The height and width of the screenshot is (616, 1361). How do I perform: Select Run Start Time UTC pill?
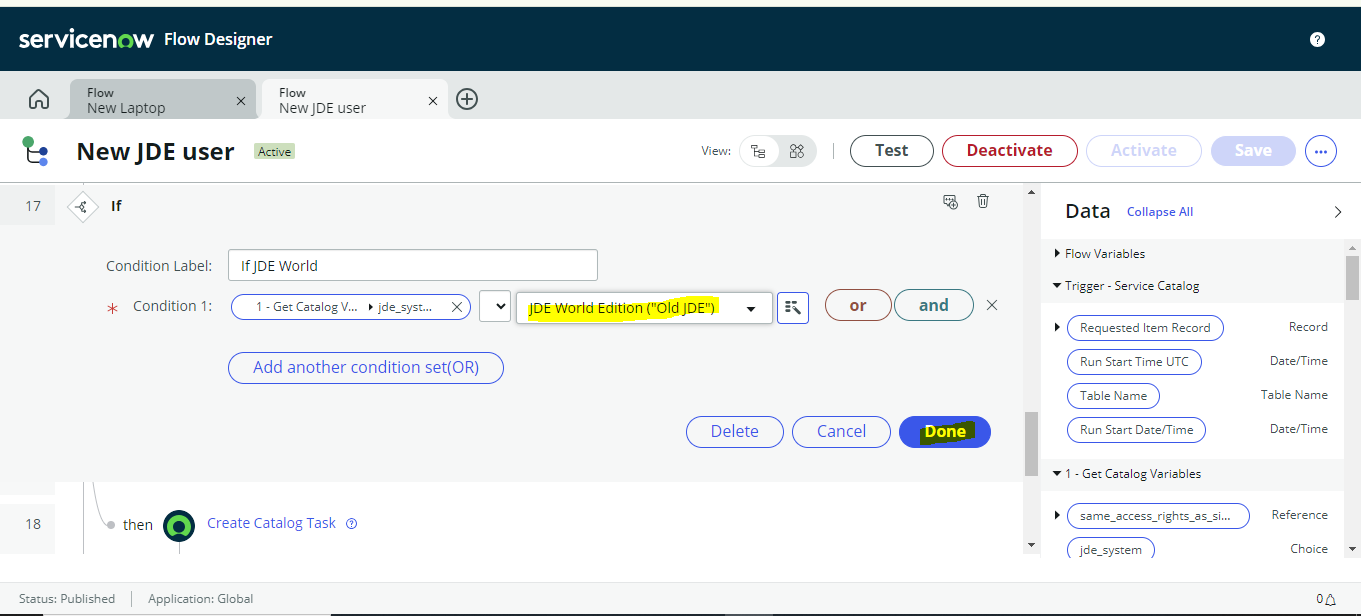point(1134,362)
